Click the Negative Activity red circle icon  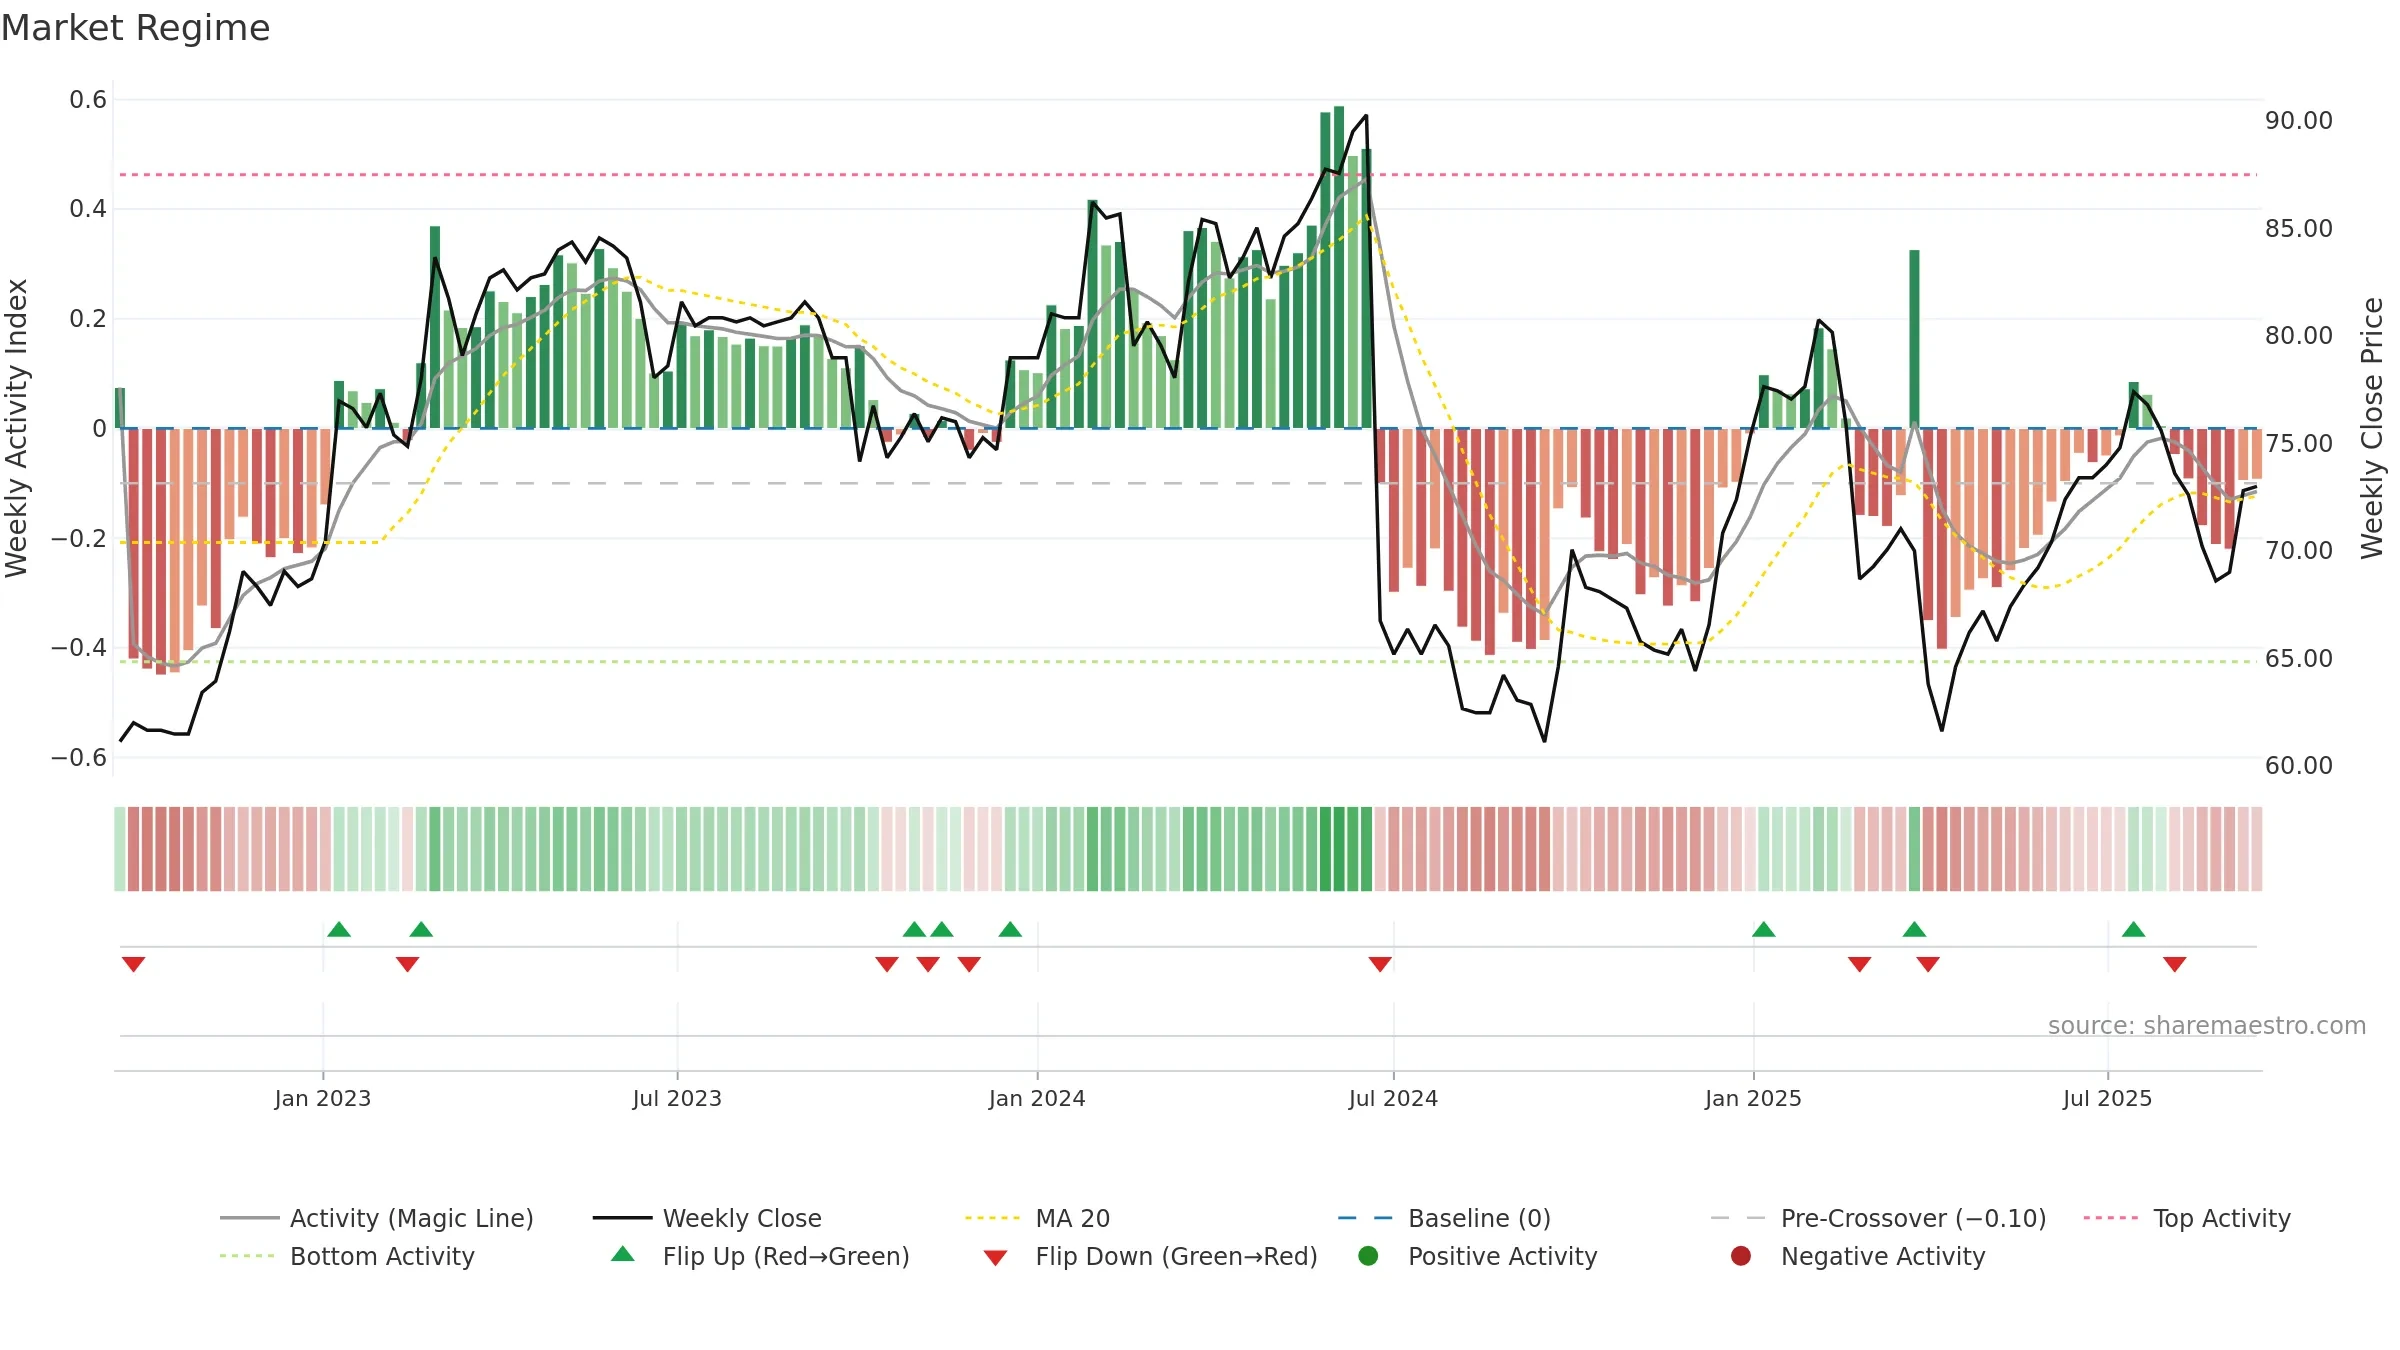click(1741, 1256)
